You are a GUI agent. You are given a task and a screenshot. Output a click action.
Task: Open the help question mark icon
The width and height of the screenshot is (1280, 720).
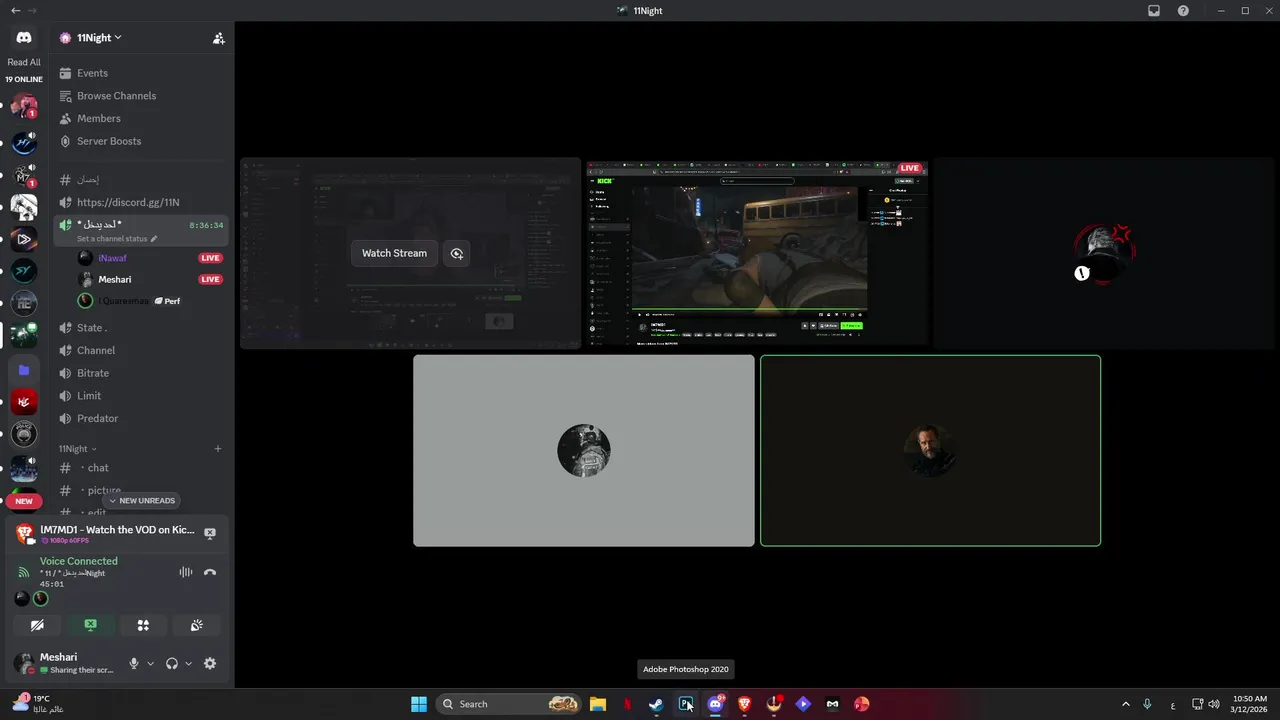click(1183, 11)
